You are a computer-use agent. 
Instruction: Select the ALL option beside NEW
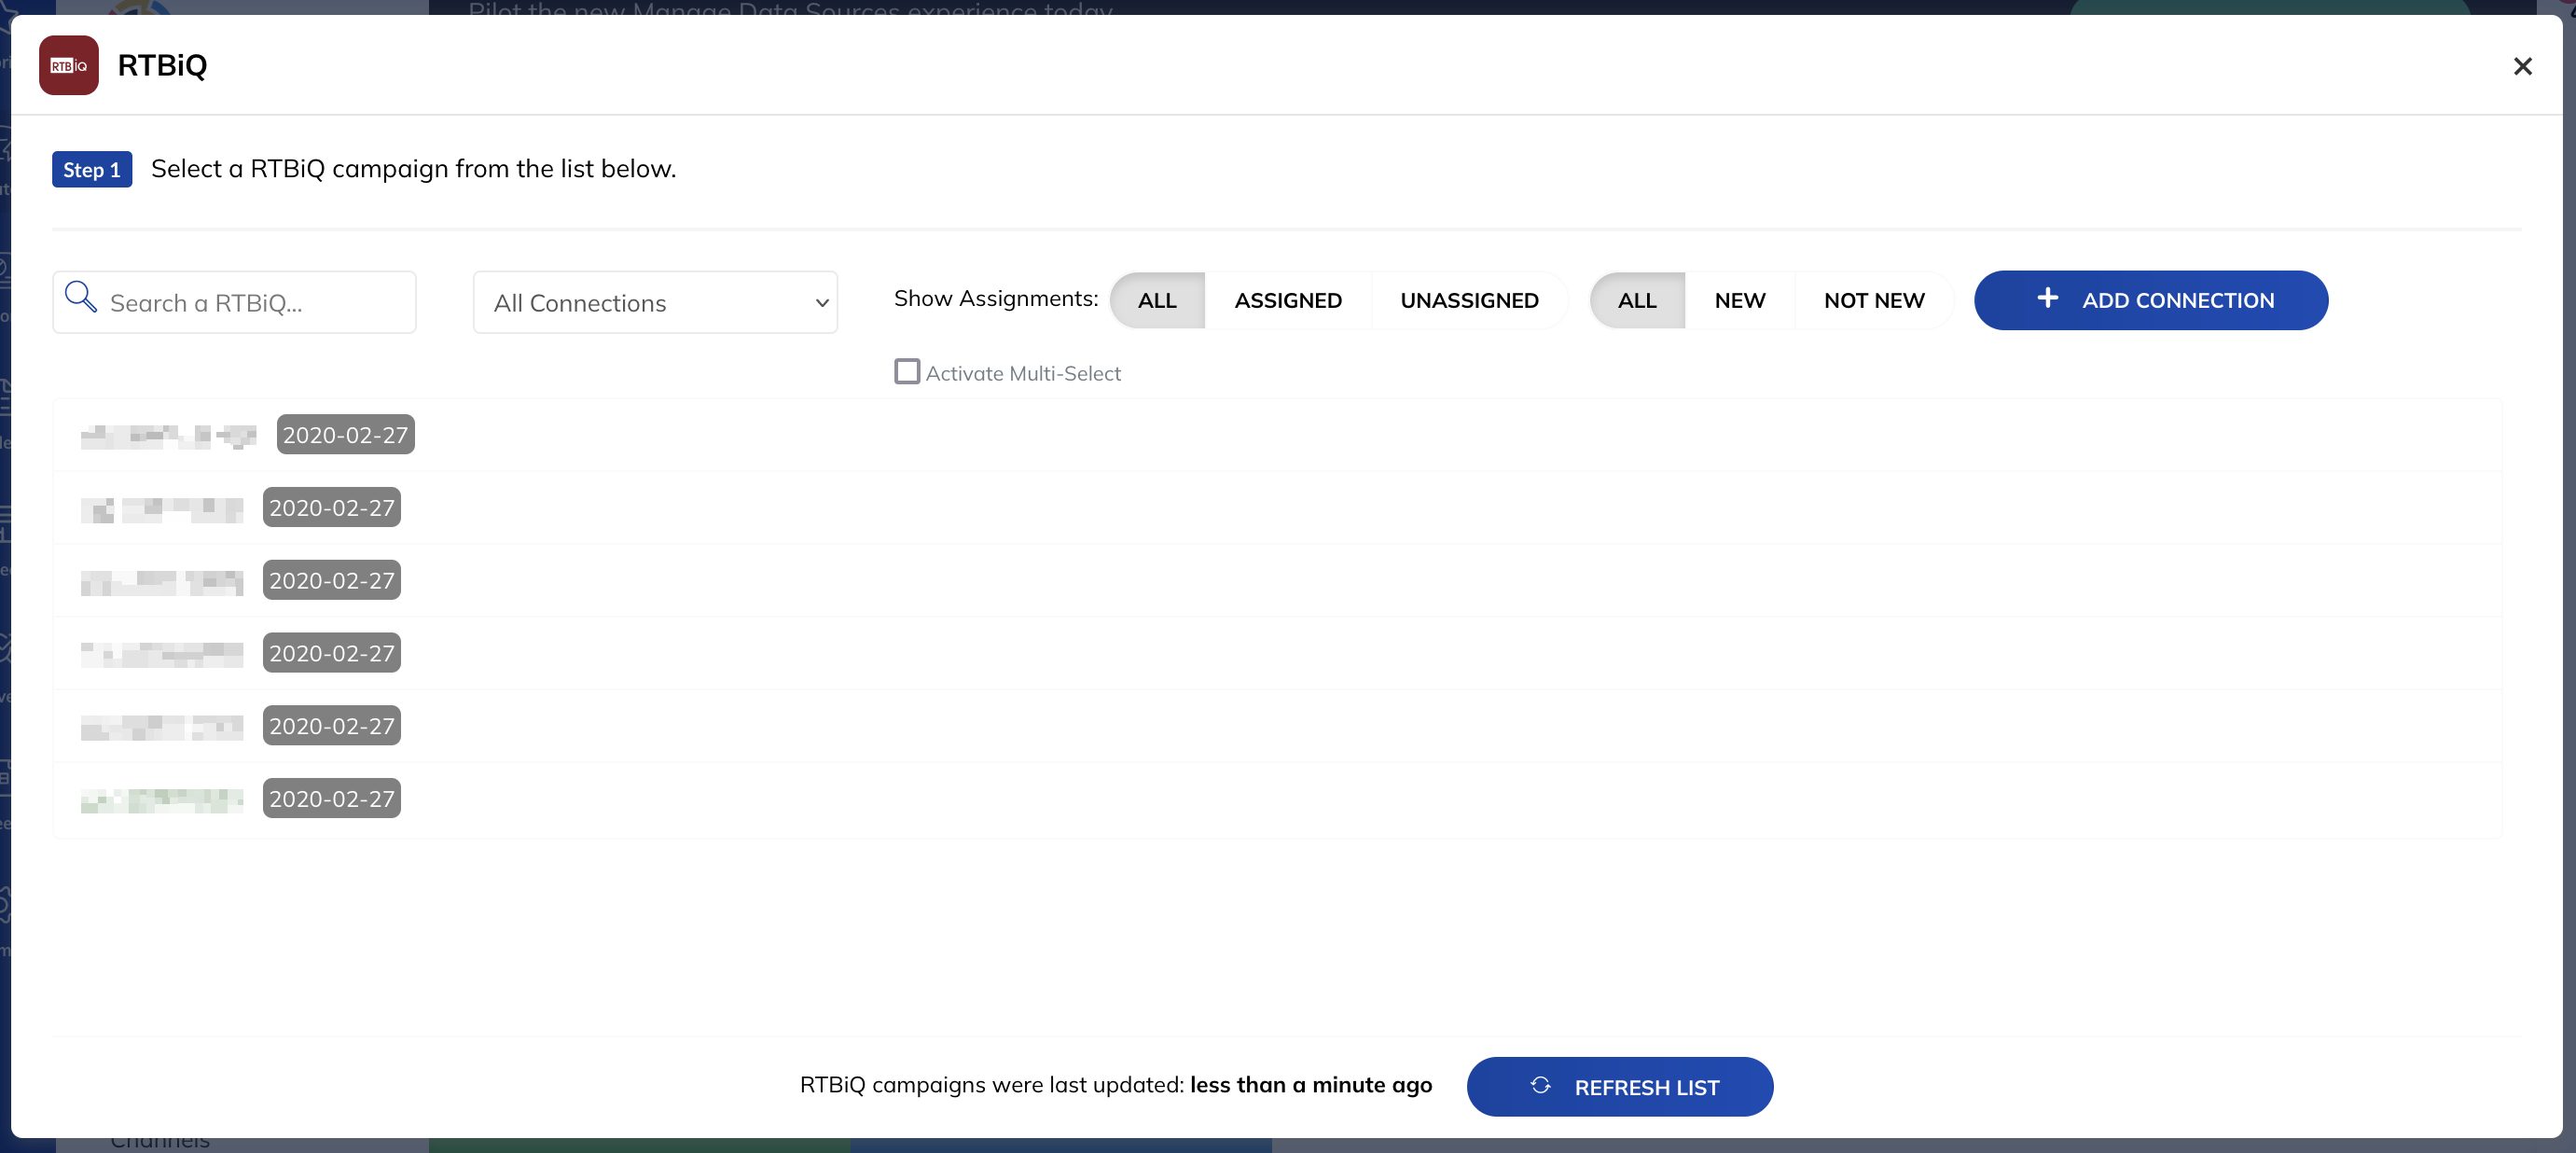(1637, 300)
